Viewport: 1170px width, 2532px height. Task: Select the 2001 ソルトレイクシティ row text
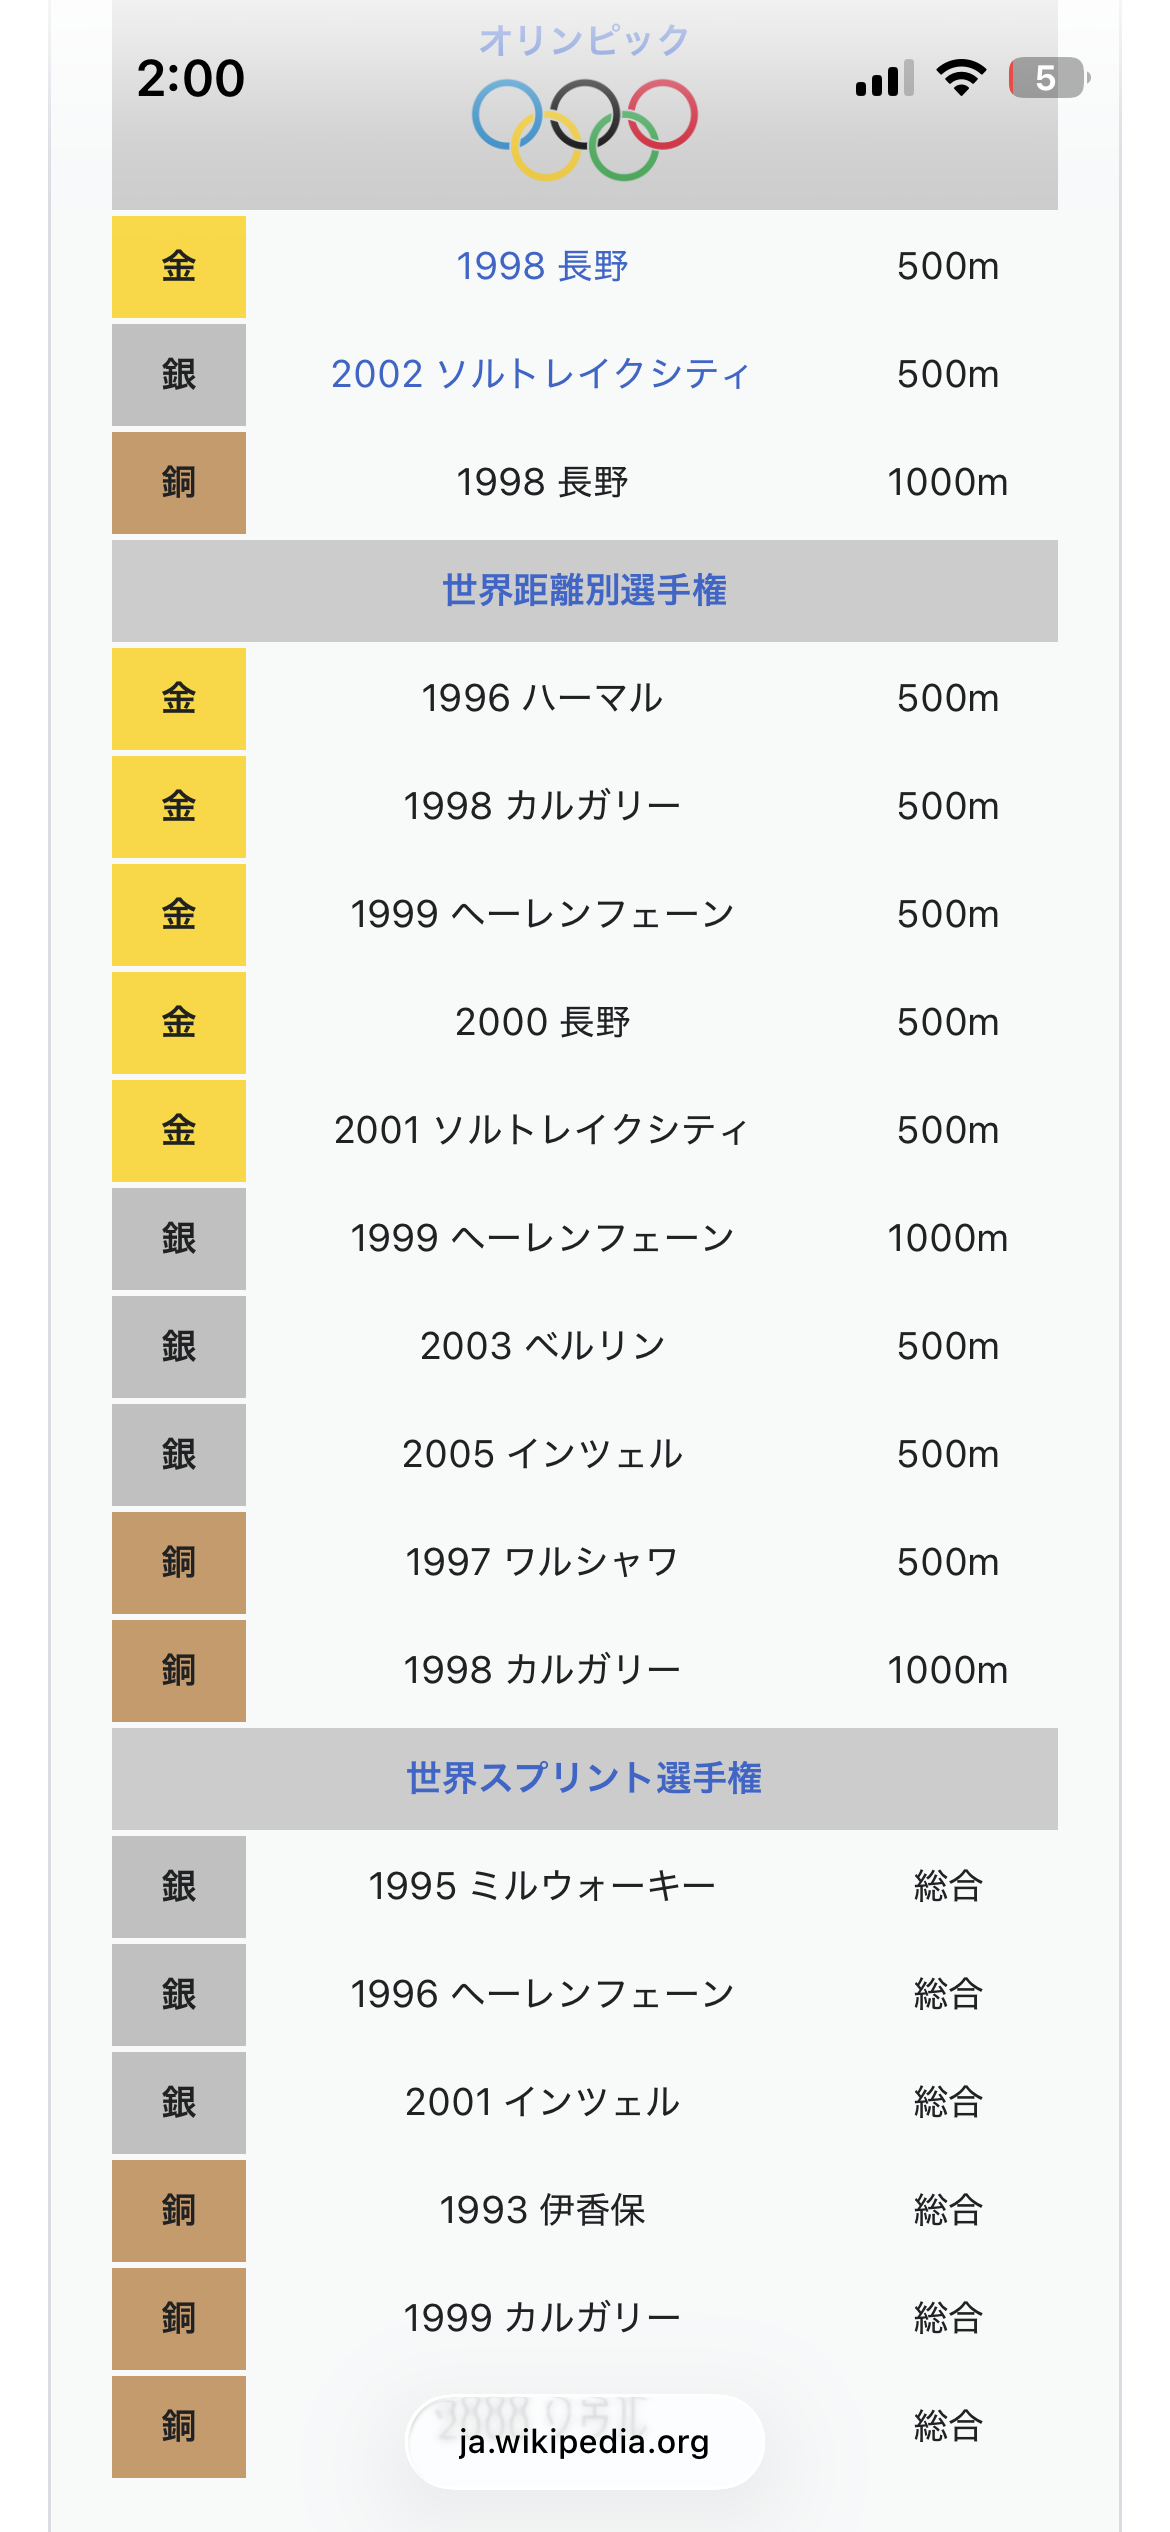point(541,1130)
